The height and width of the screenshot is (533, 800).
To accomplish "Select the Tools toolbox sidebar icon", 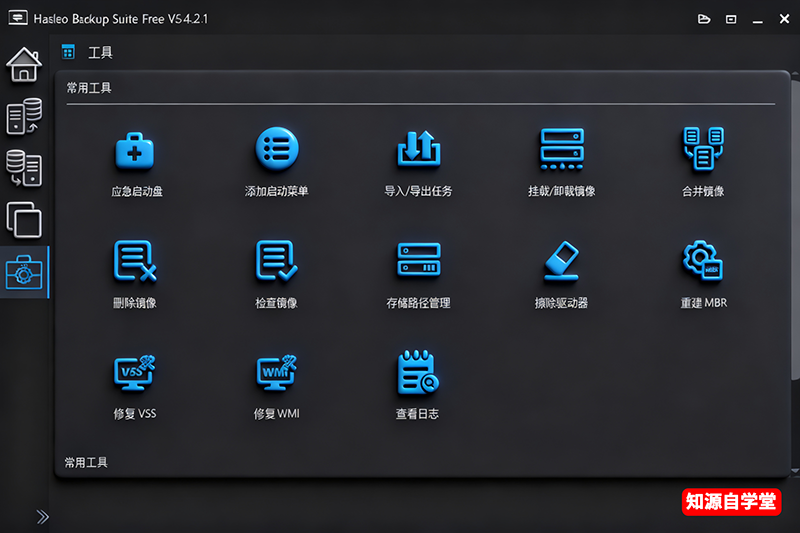I will point(24,272).
